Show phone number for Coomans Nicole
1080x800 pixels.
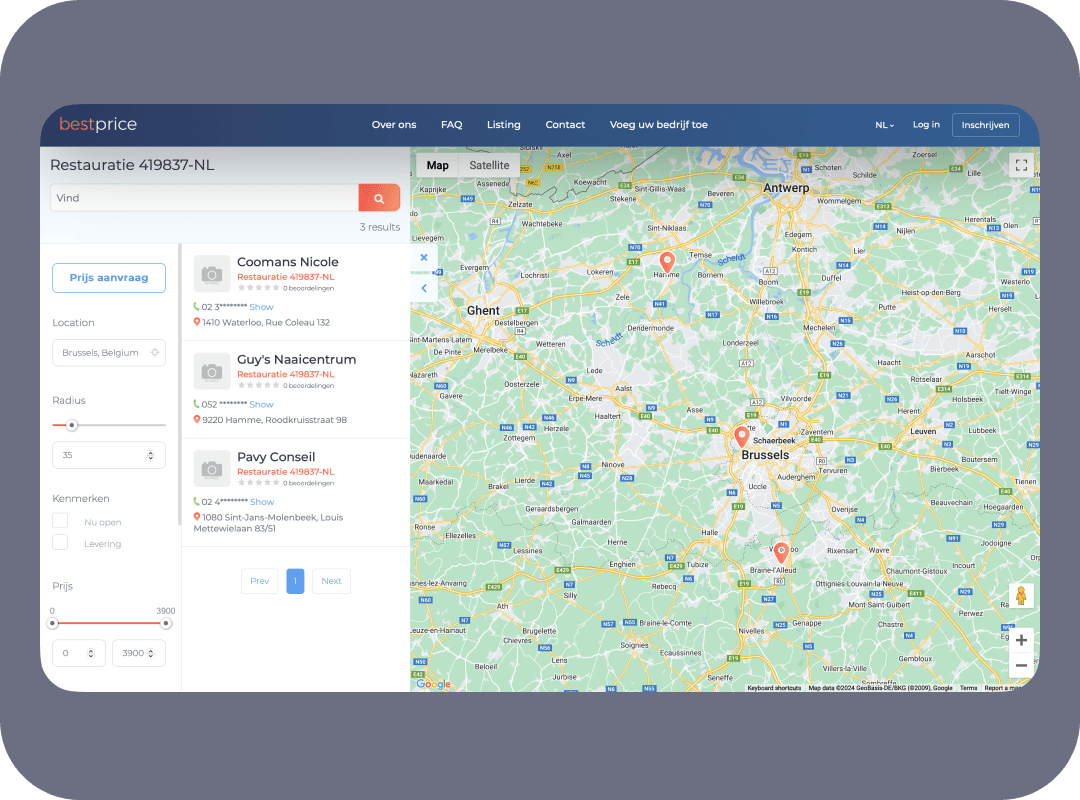point(261,307)
